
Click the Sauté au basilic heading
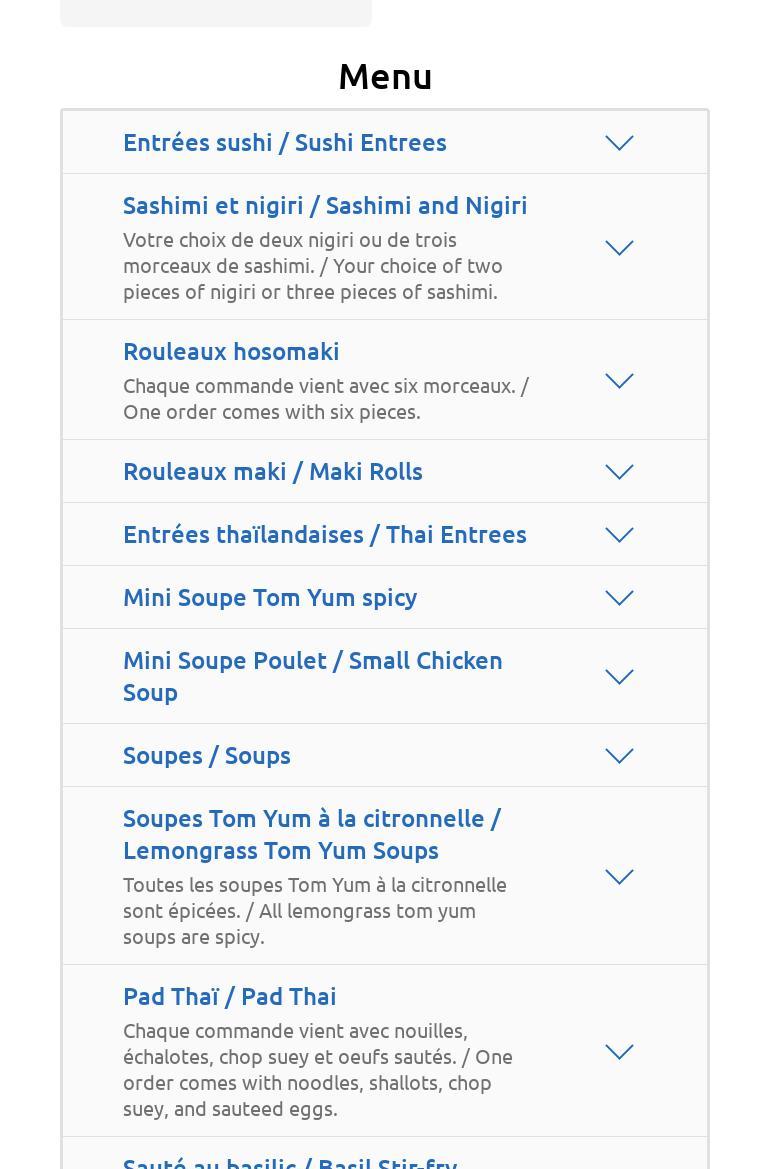[x=289, y=1162]
